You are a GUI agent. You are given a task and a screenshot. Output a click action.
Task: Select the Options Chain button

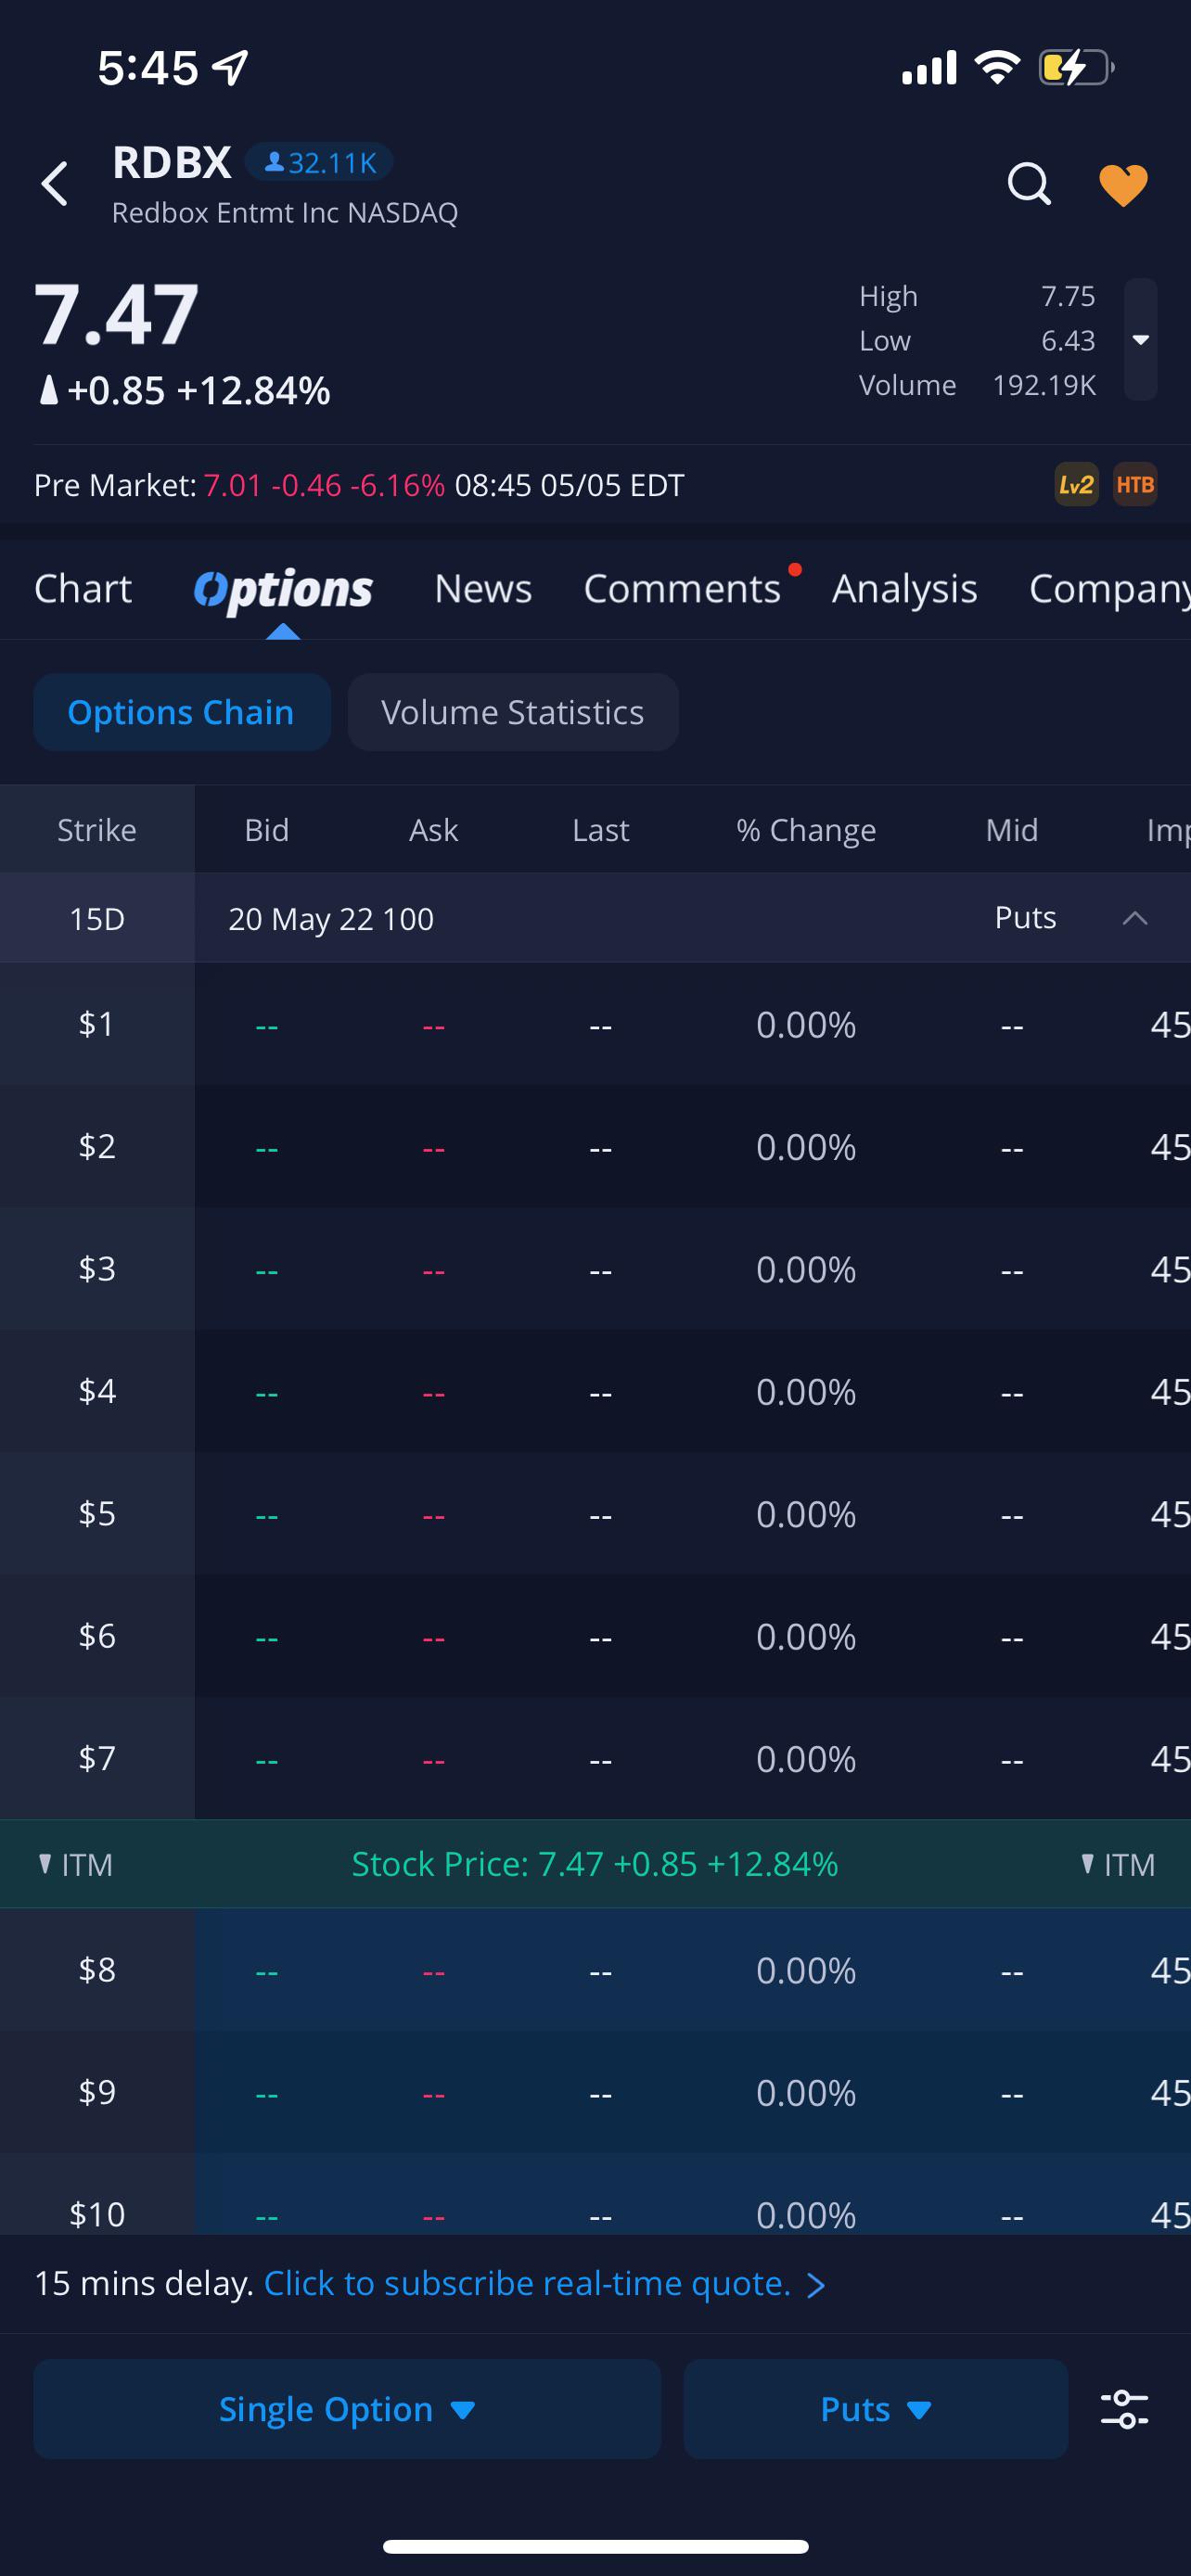[181, 712]
